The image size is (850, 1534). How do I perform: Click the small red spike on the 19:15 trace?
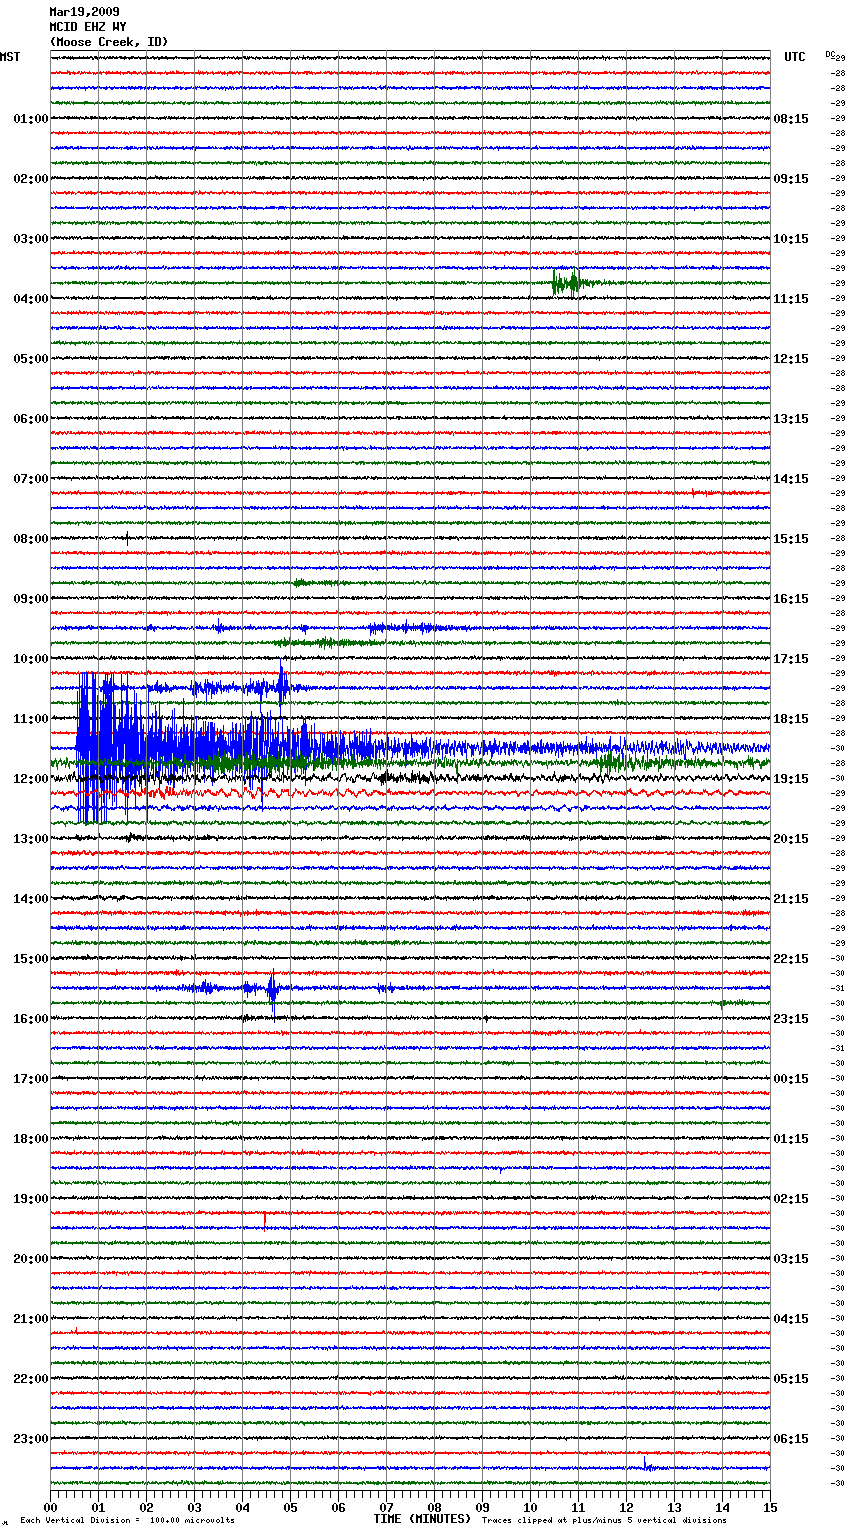coord(265,1219)
